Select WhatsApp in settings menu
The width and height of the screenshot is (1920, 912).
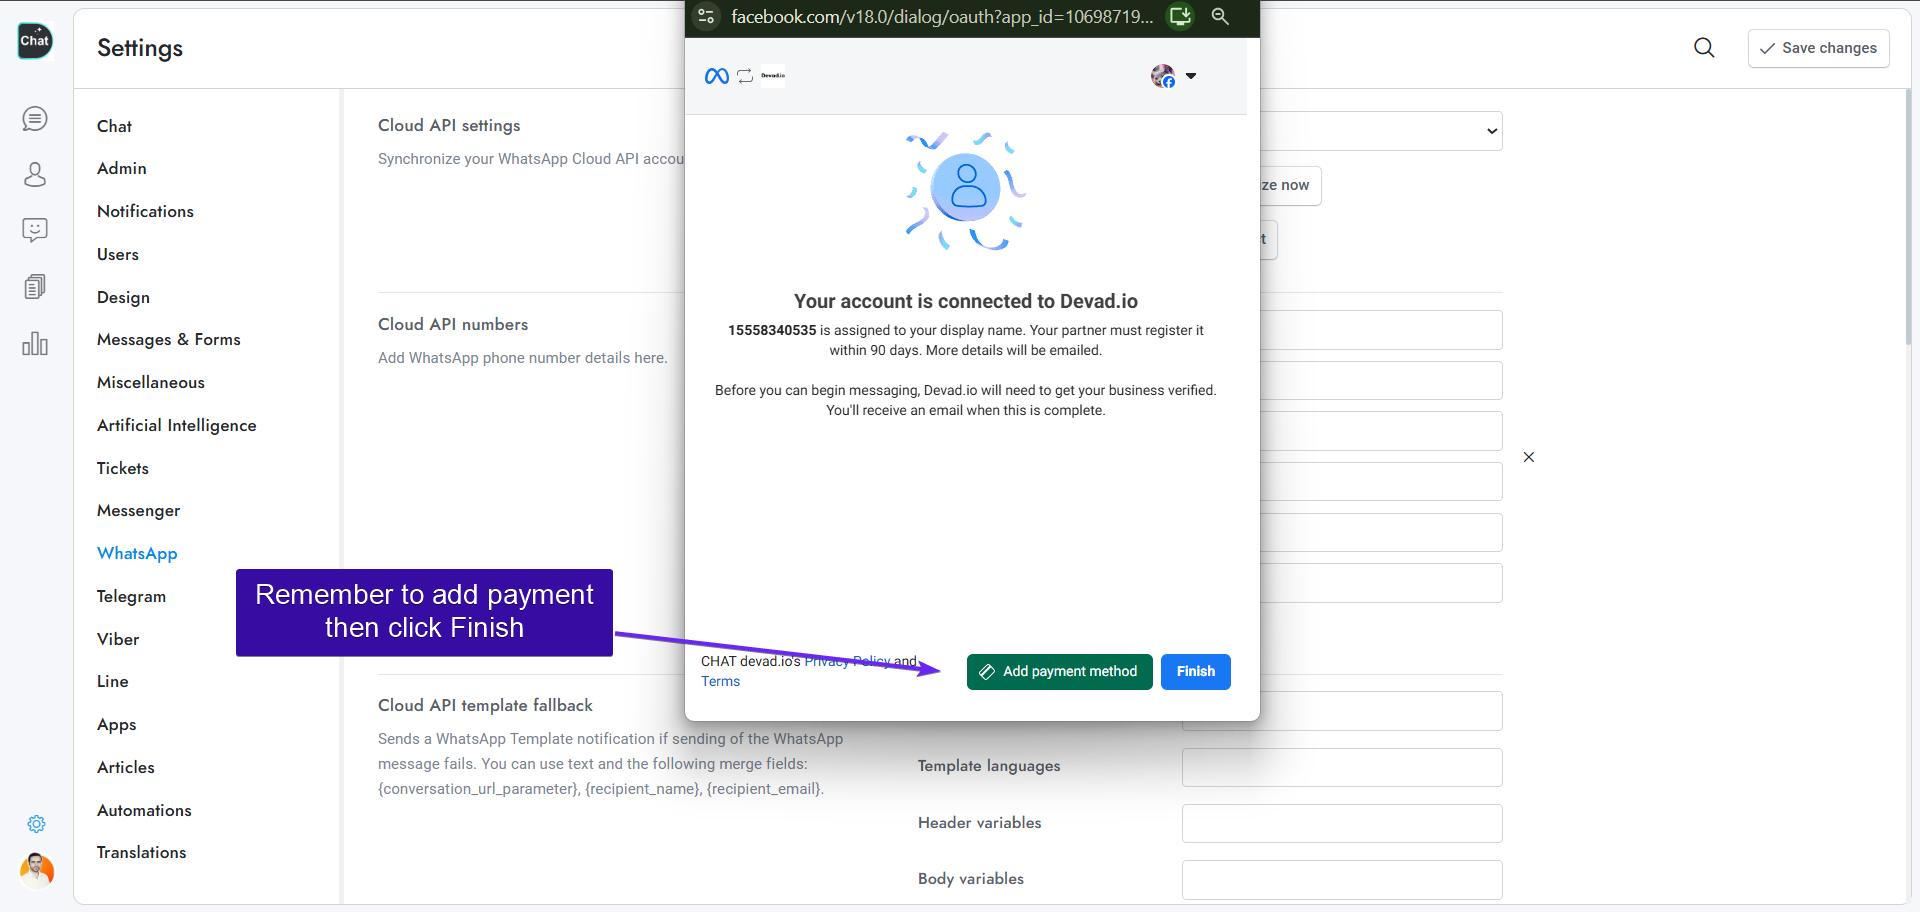(137, 553)
